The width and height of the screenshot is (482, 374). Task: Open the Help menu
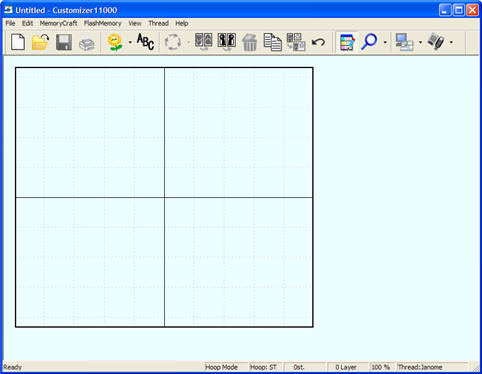pyautogui.click(x=182, y=23)
